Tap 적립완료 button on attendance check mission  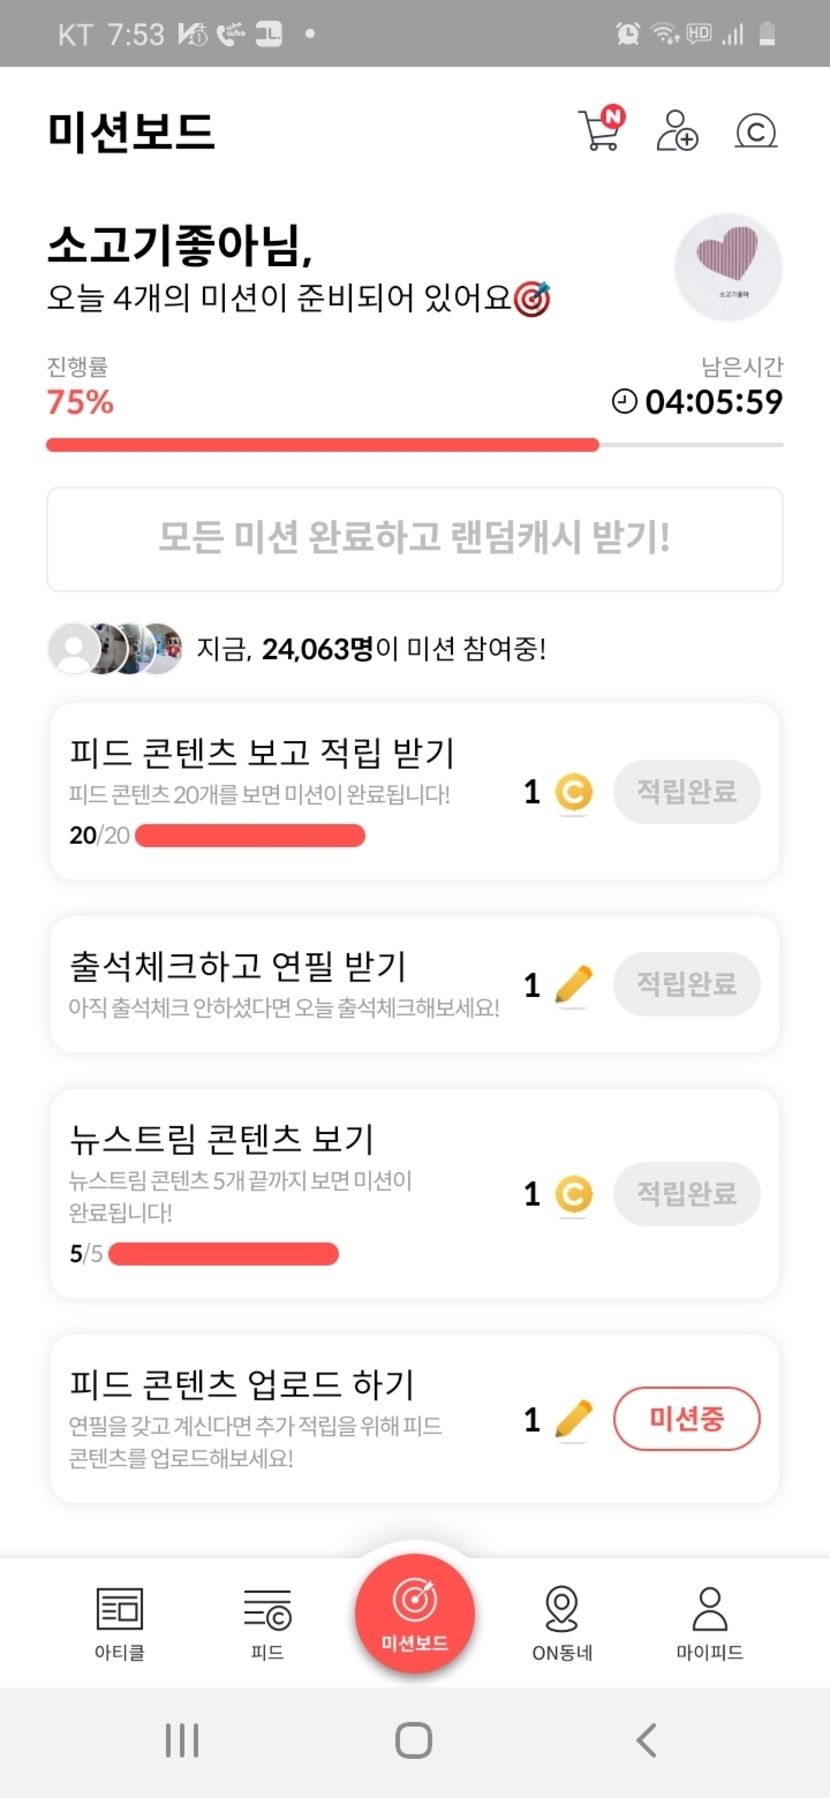click(686, 984)
